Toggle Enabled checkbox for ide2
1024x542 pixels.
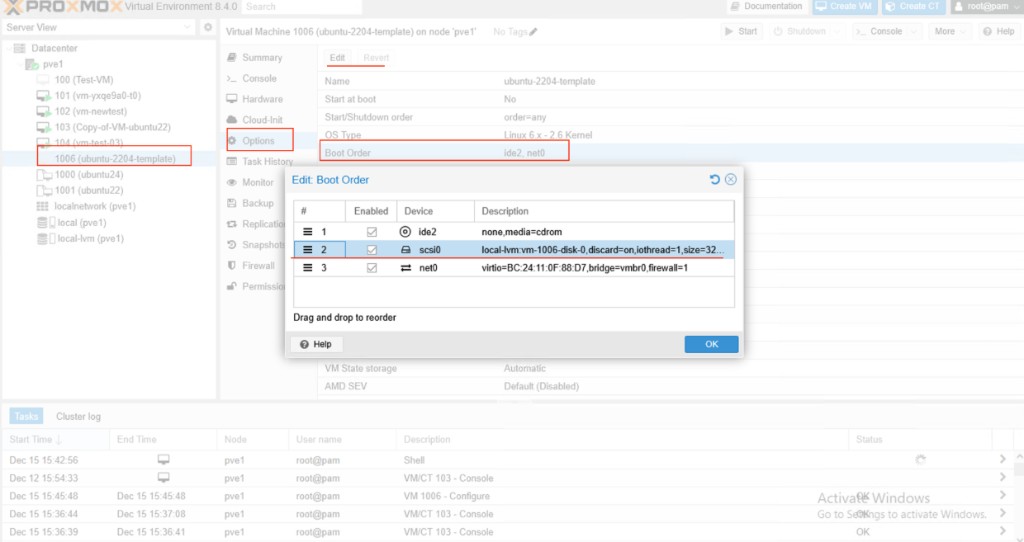click(x=372, y=232)
